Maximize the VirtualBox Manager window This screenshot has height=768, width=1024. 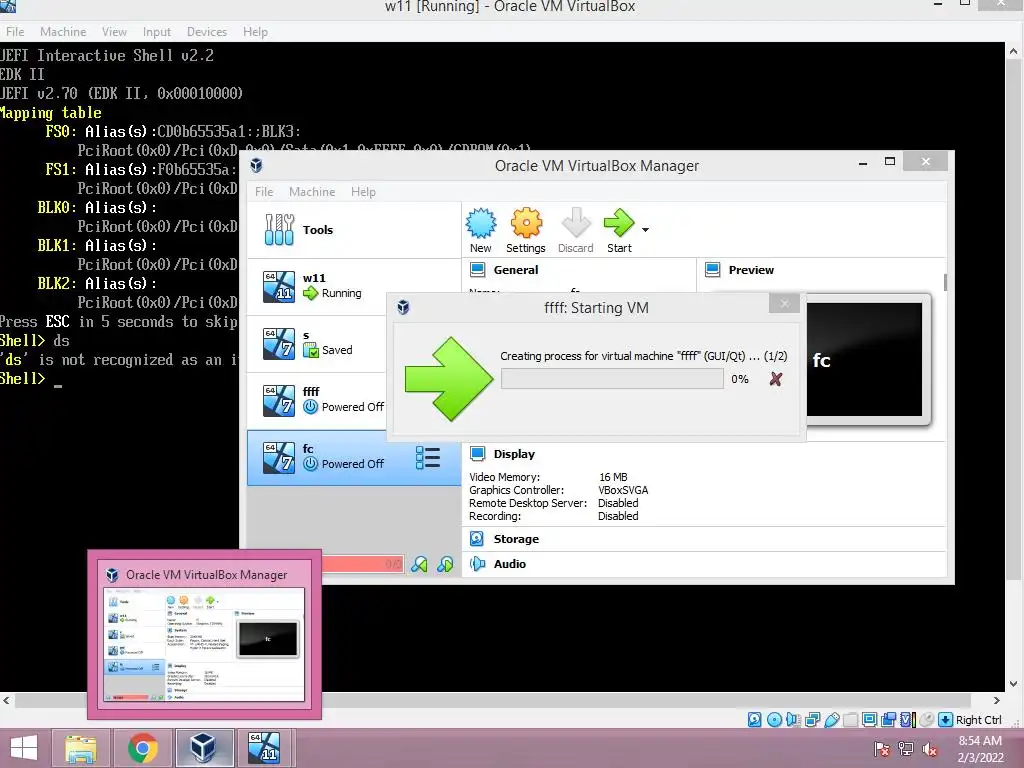889,161
